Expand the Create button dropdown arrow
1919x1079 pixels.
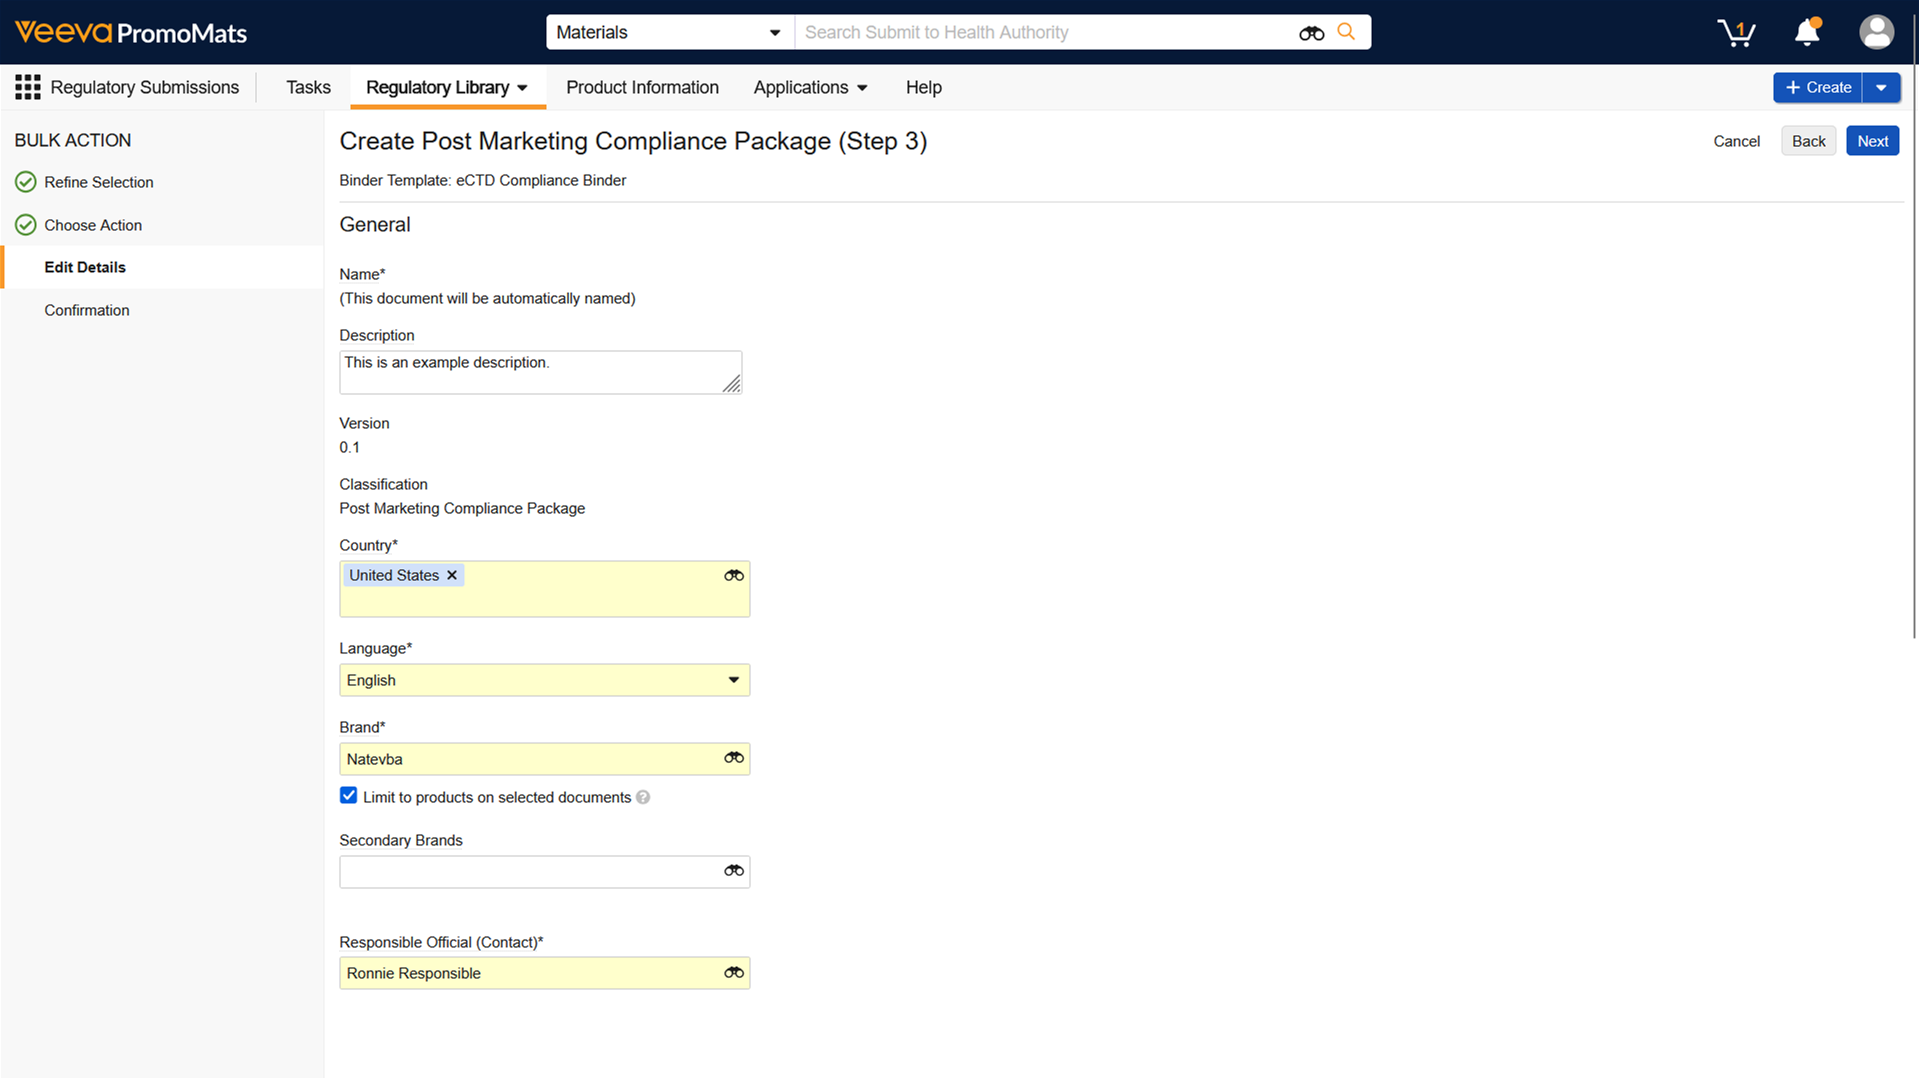[x=1881, y=88]
